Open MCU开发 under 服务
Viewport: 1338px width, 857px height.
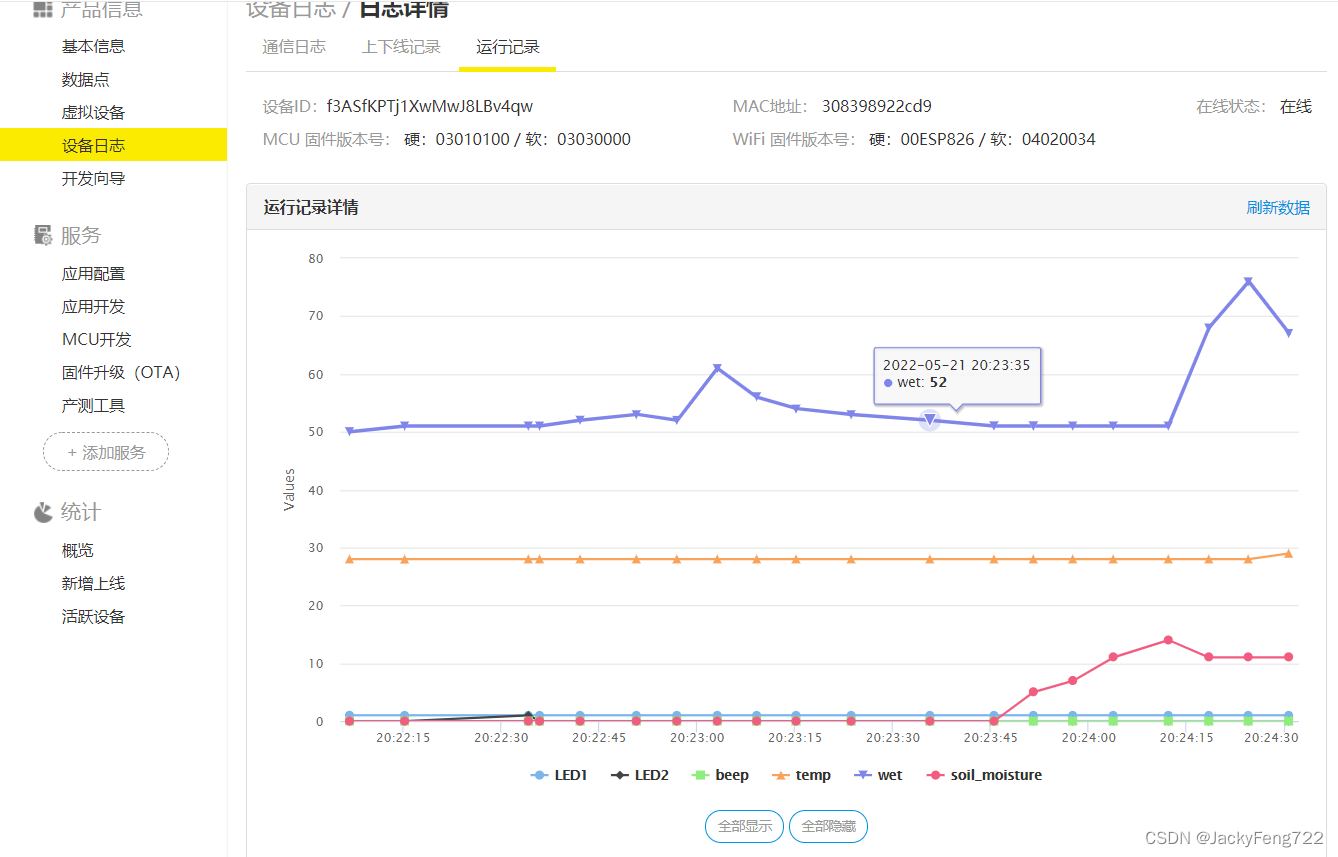pos(97,339)
